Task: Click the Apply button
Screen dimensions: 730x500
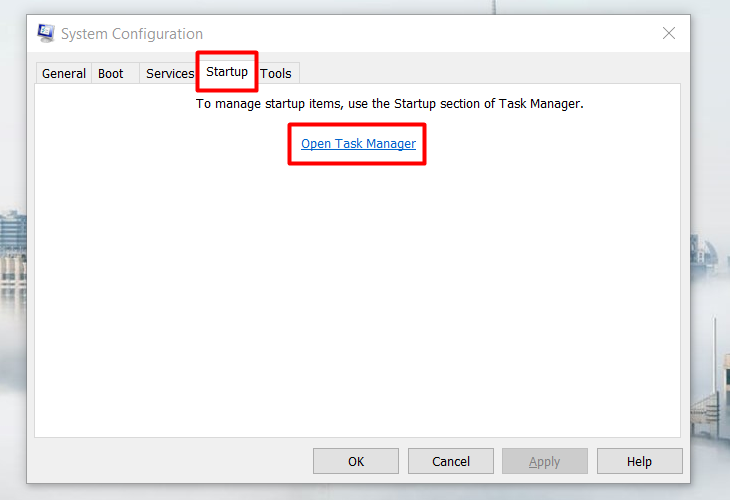Action: (x=544, y=461)
